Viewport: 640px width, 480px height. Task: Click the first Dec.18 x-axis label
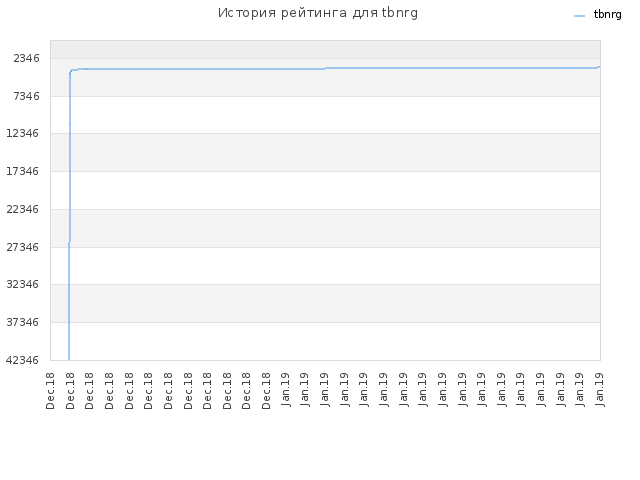click(50, 391)
